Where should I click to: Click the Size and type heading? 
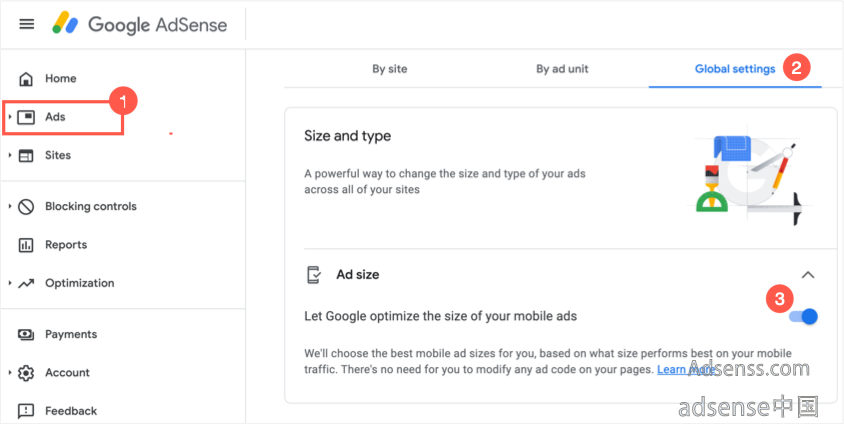point(347,136)
